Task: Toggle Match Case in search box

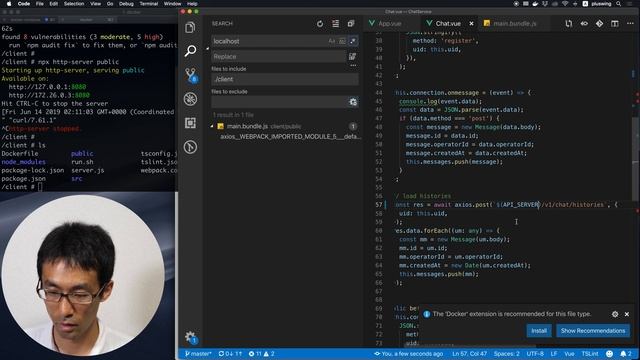Action: pyautogui.click(x=332, y=41)
